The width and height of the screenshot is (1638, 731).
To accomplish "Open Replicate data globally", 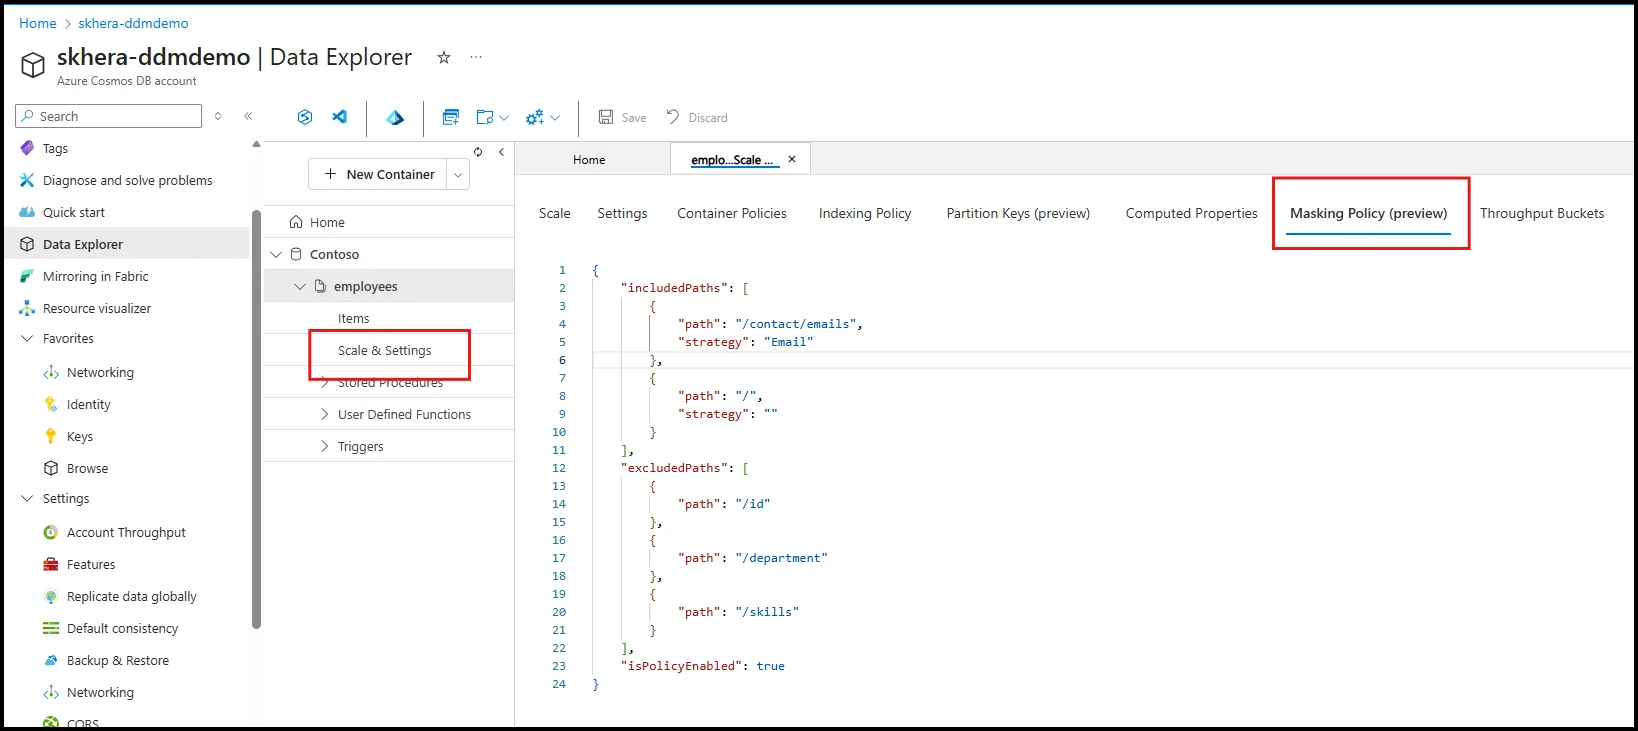I will (131, 596).
